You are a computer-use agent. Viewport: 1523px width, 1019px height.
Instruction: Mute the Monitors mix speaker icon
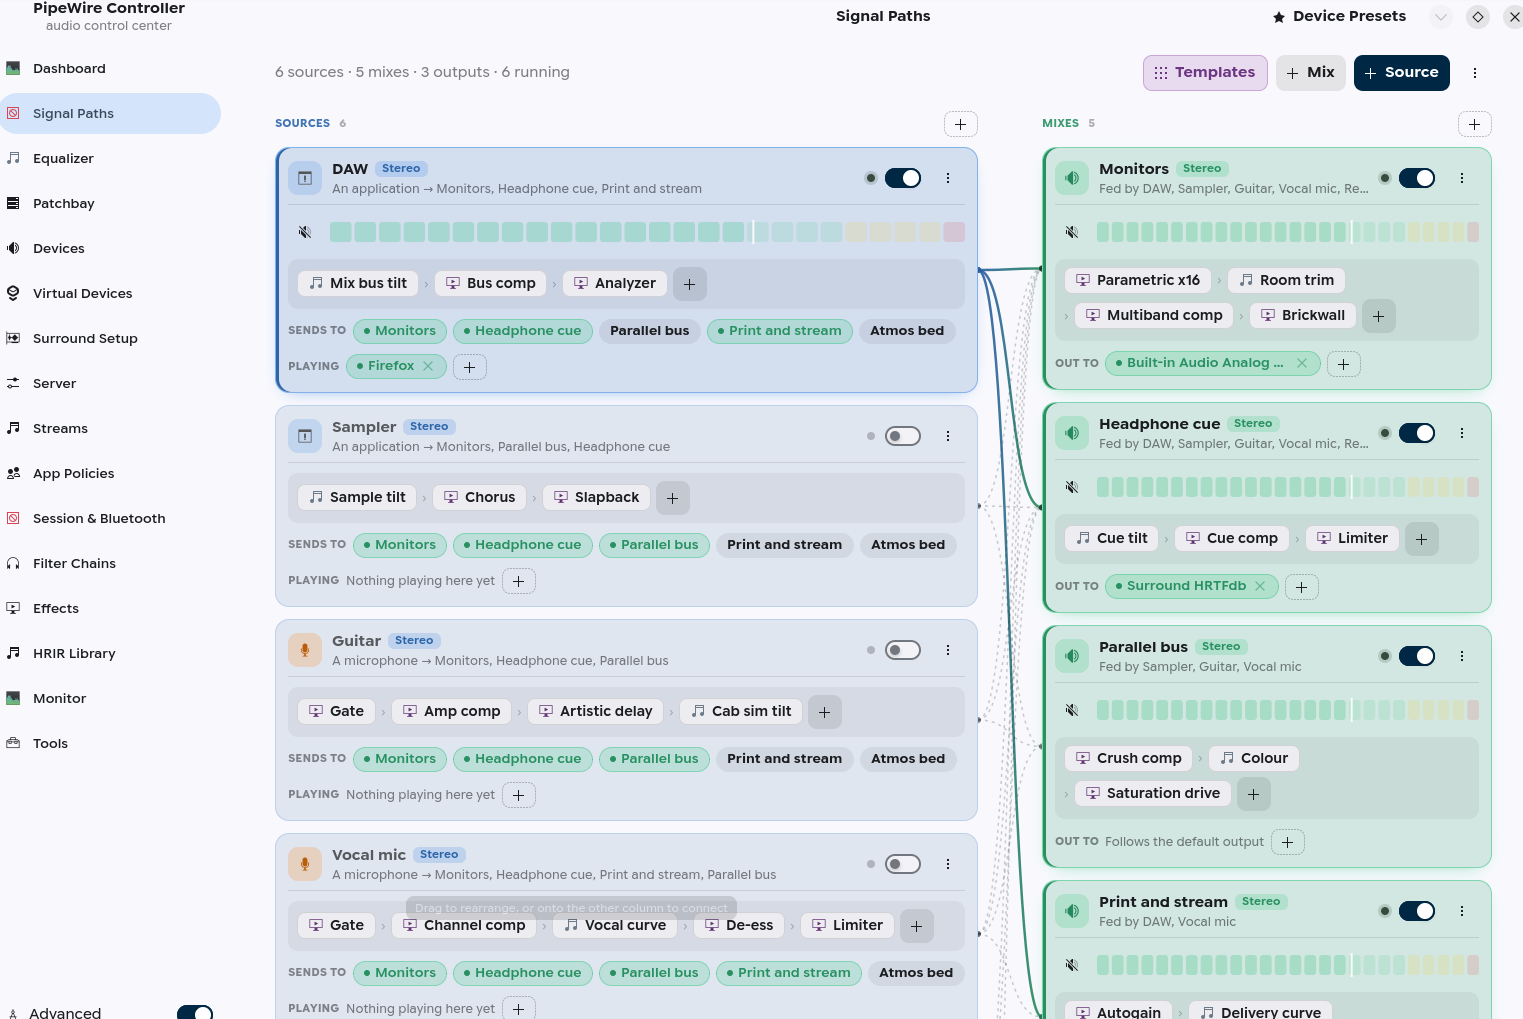[x=1072, y=232]
